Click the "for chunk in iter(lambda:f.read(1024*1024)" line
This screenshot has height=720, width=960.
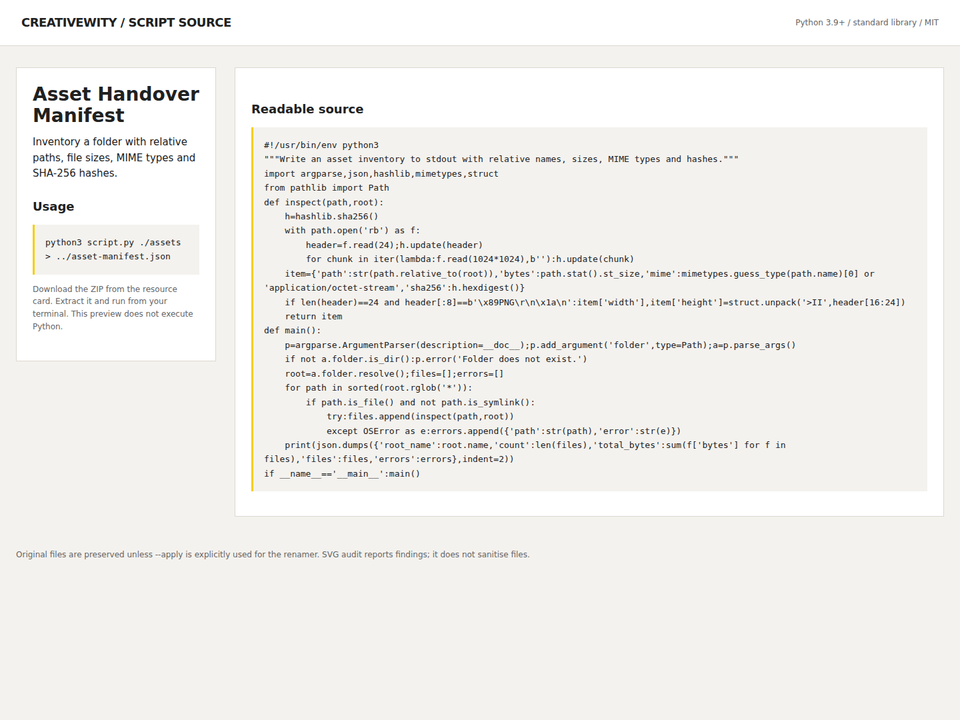pos(470,260)
